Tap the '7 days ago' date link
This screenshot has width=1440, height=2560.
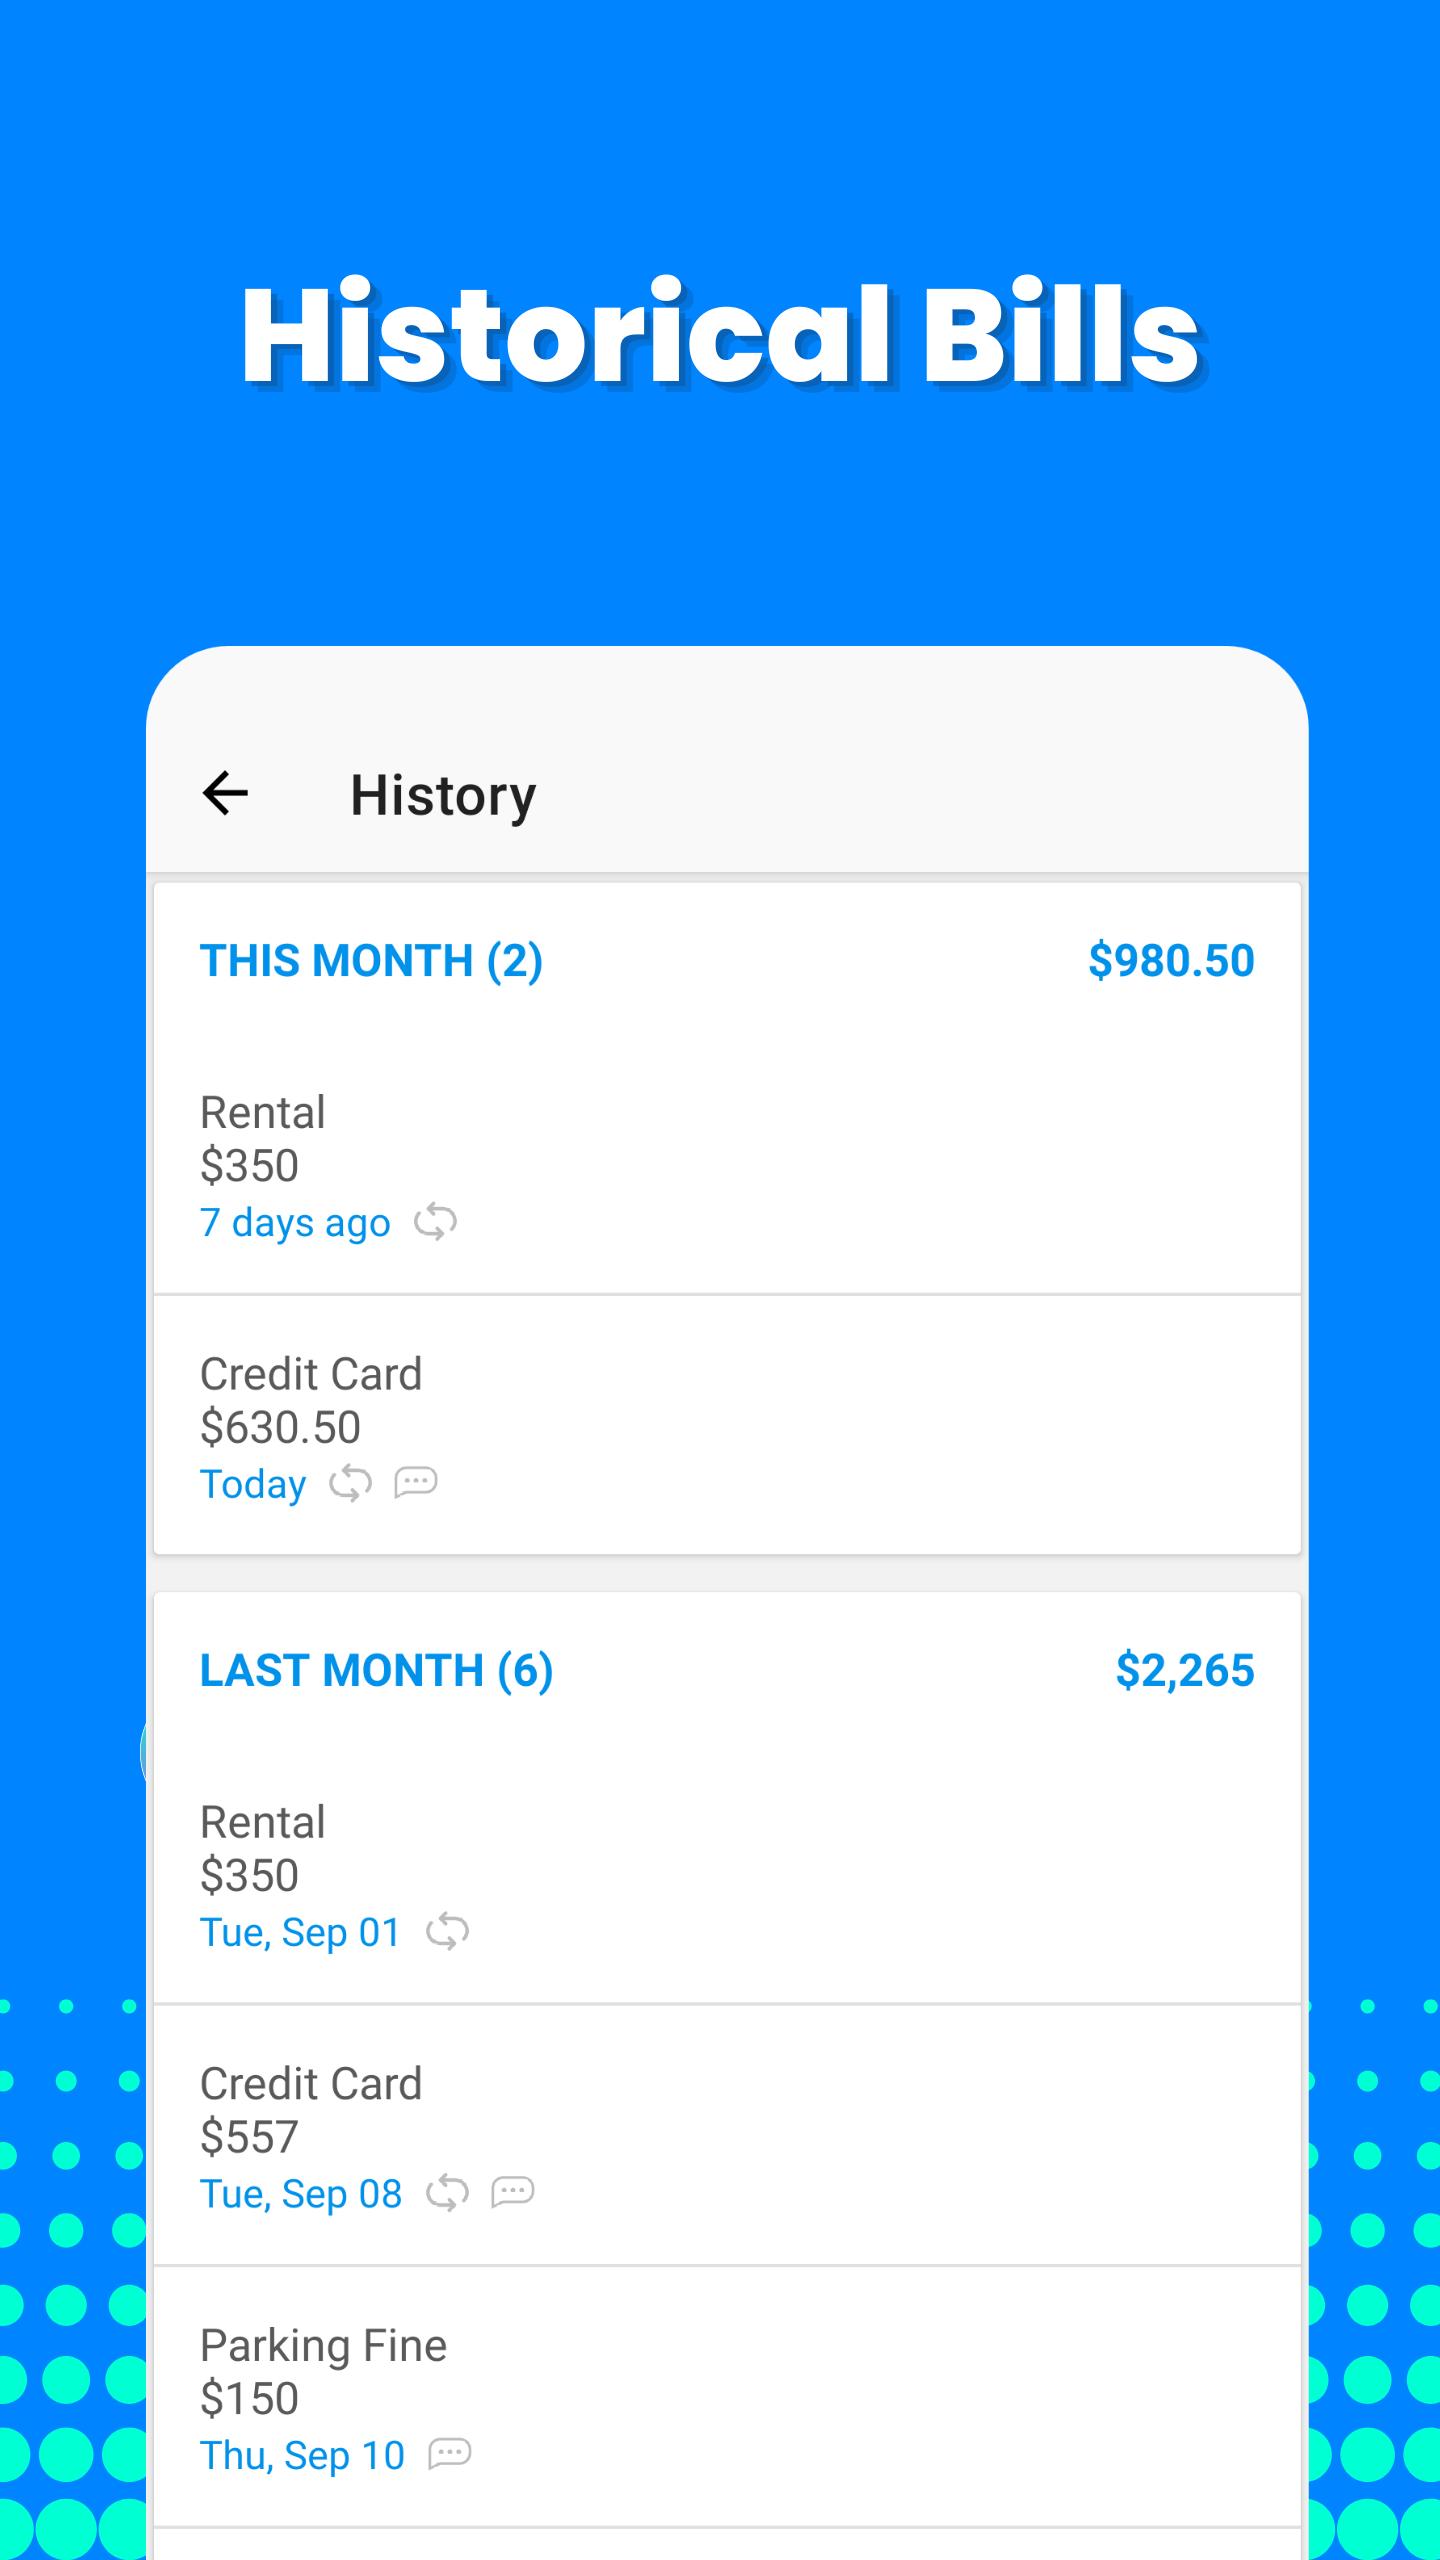tap(295, 1223)
